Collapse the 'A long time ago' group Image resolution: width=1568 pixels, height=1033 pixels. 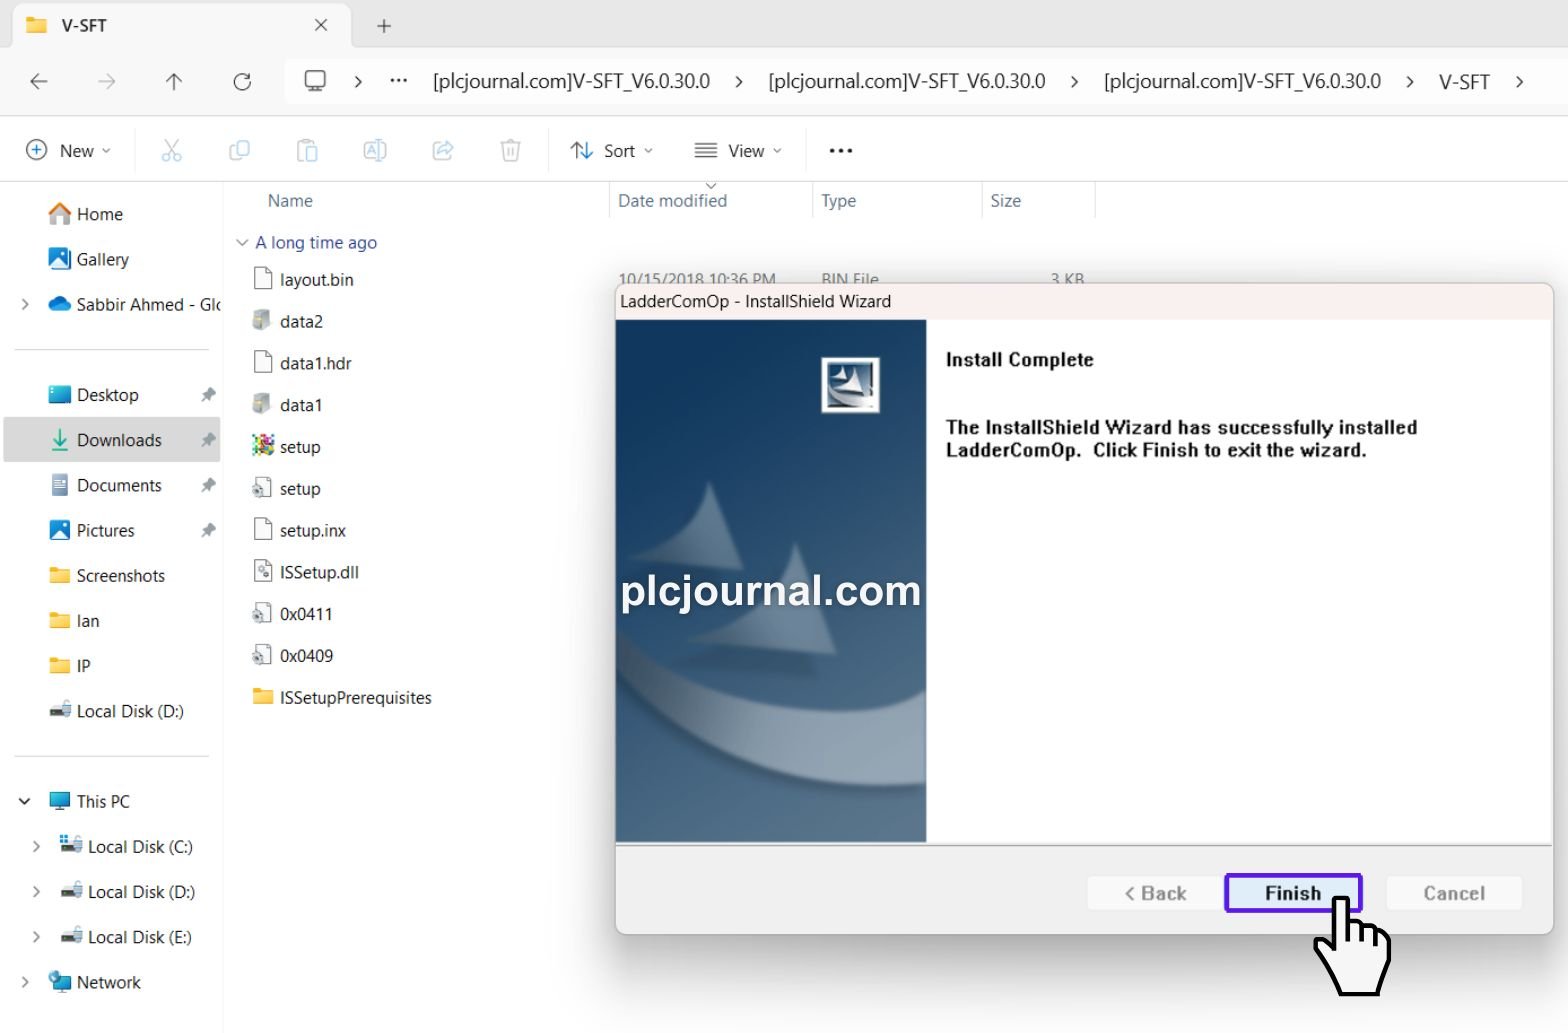pyautogui.click(x=241, y=243)
